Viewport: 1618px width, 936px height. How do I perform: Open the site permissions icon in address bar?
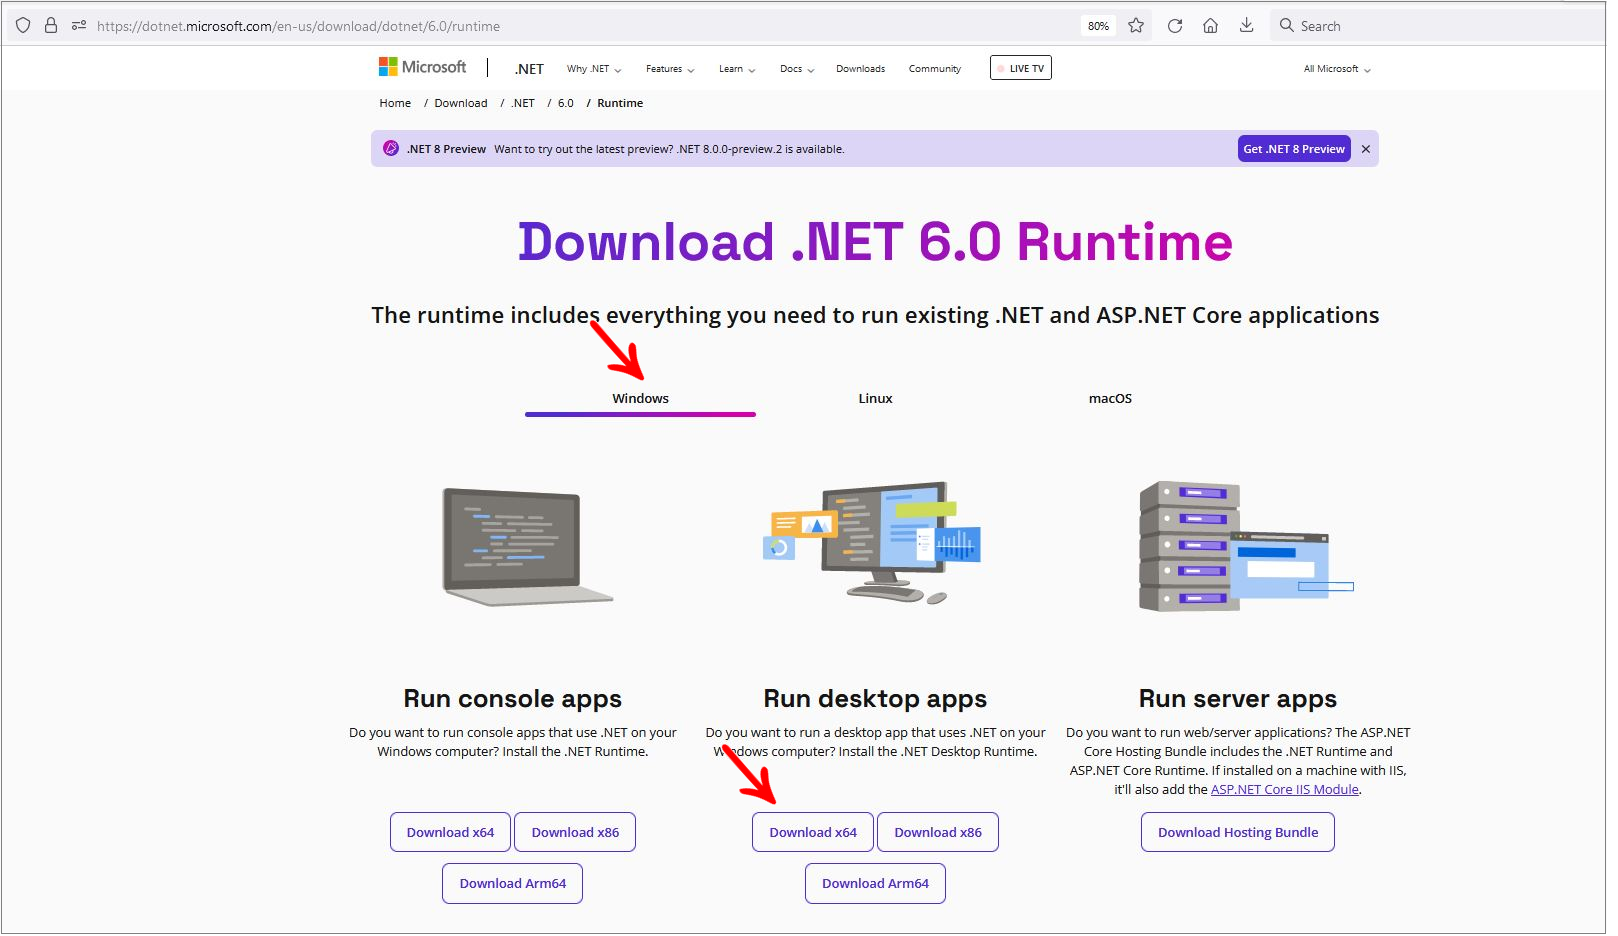(79, 26)
